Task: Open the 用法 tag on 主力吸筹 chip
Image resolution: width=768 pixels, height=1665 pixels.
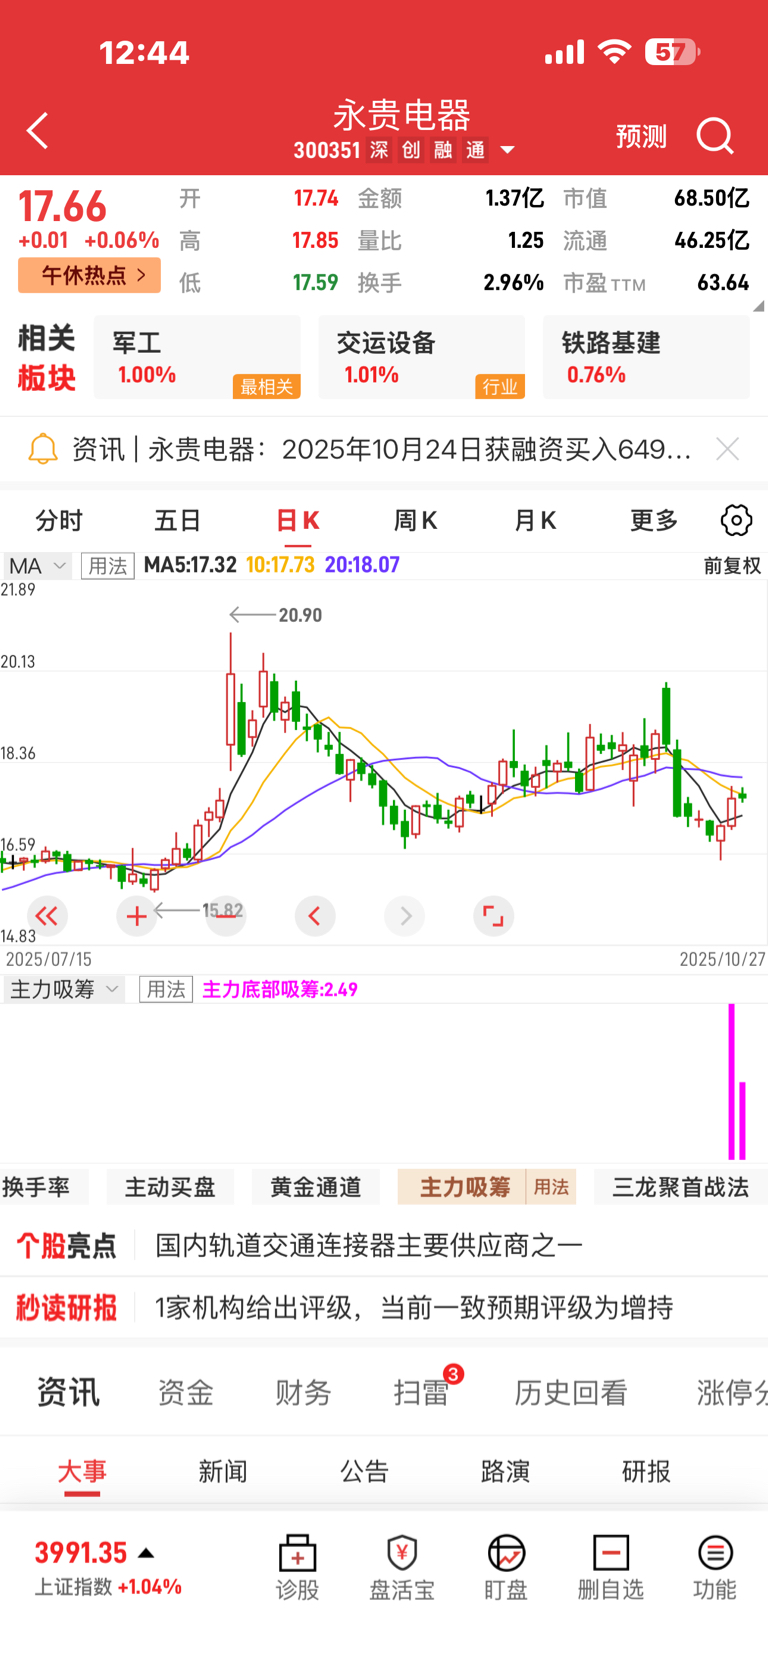Action: coord(551,1187)
